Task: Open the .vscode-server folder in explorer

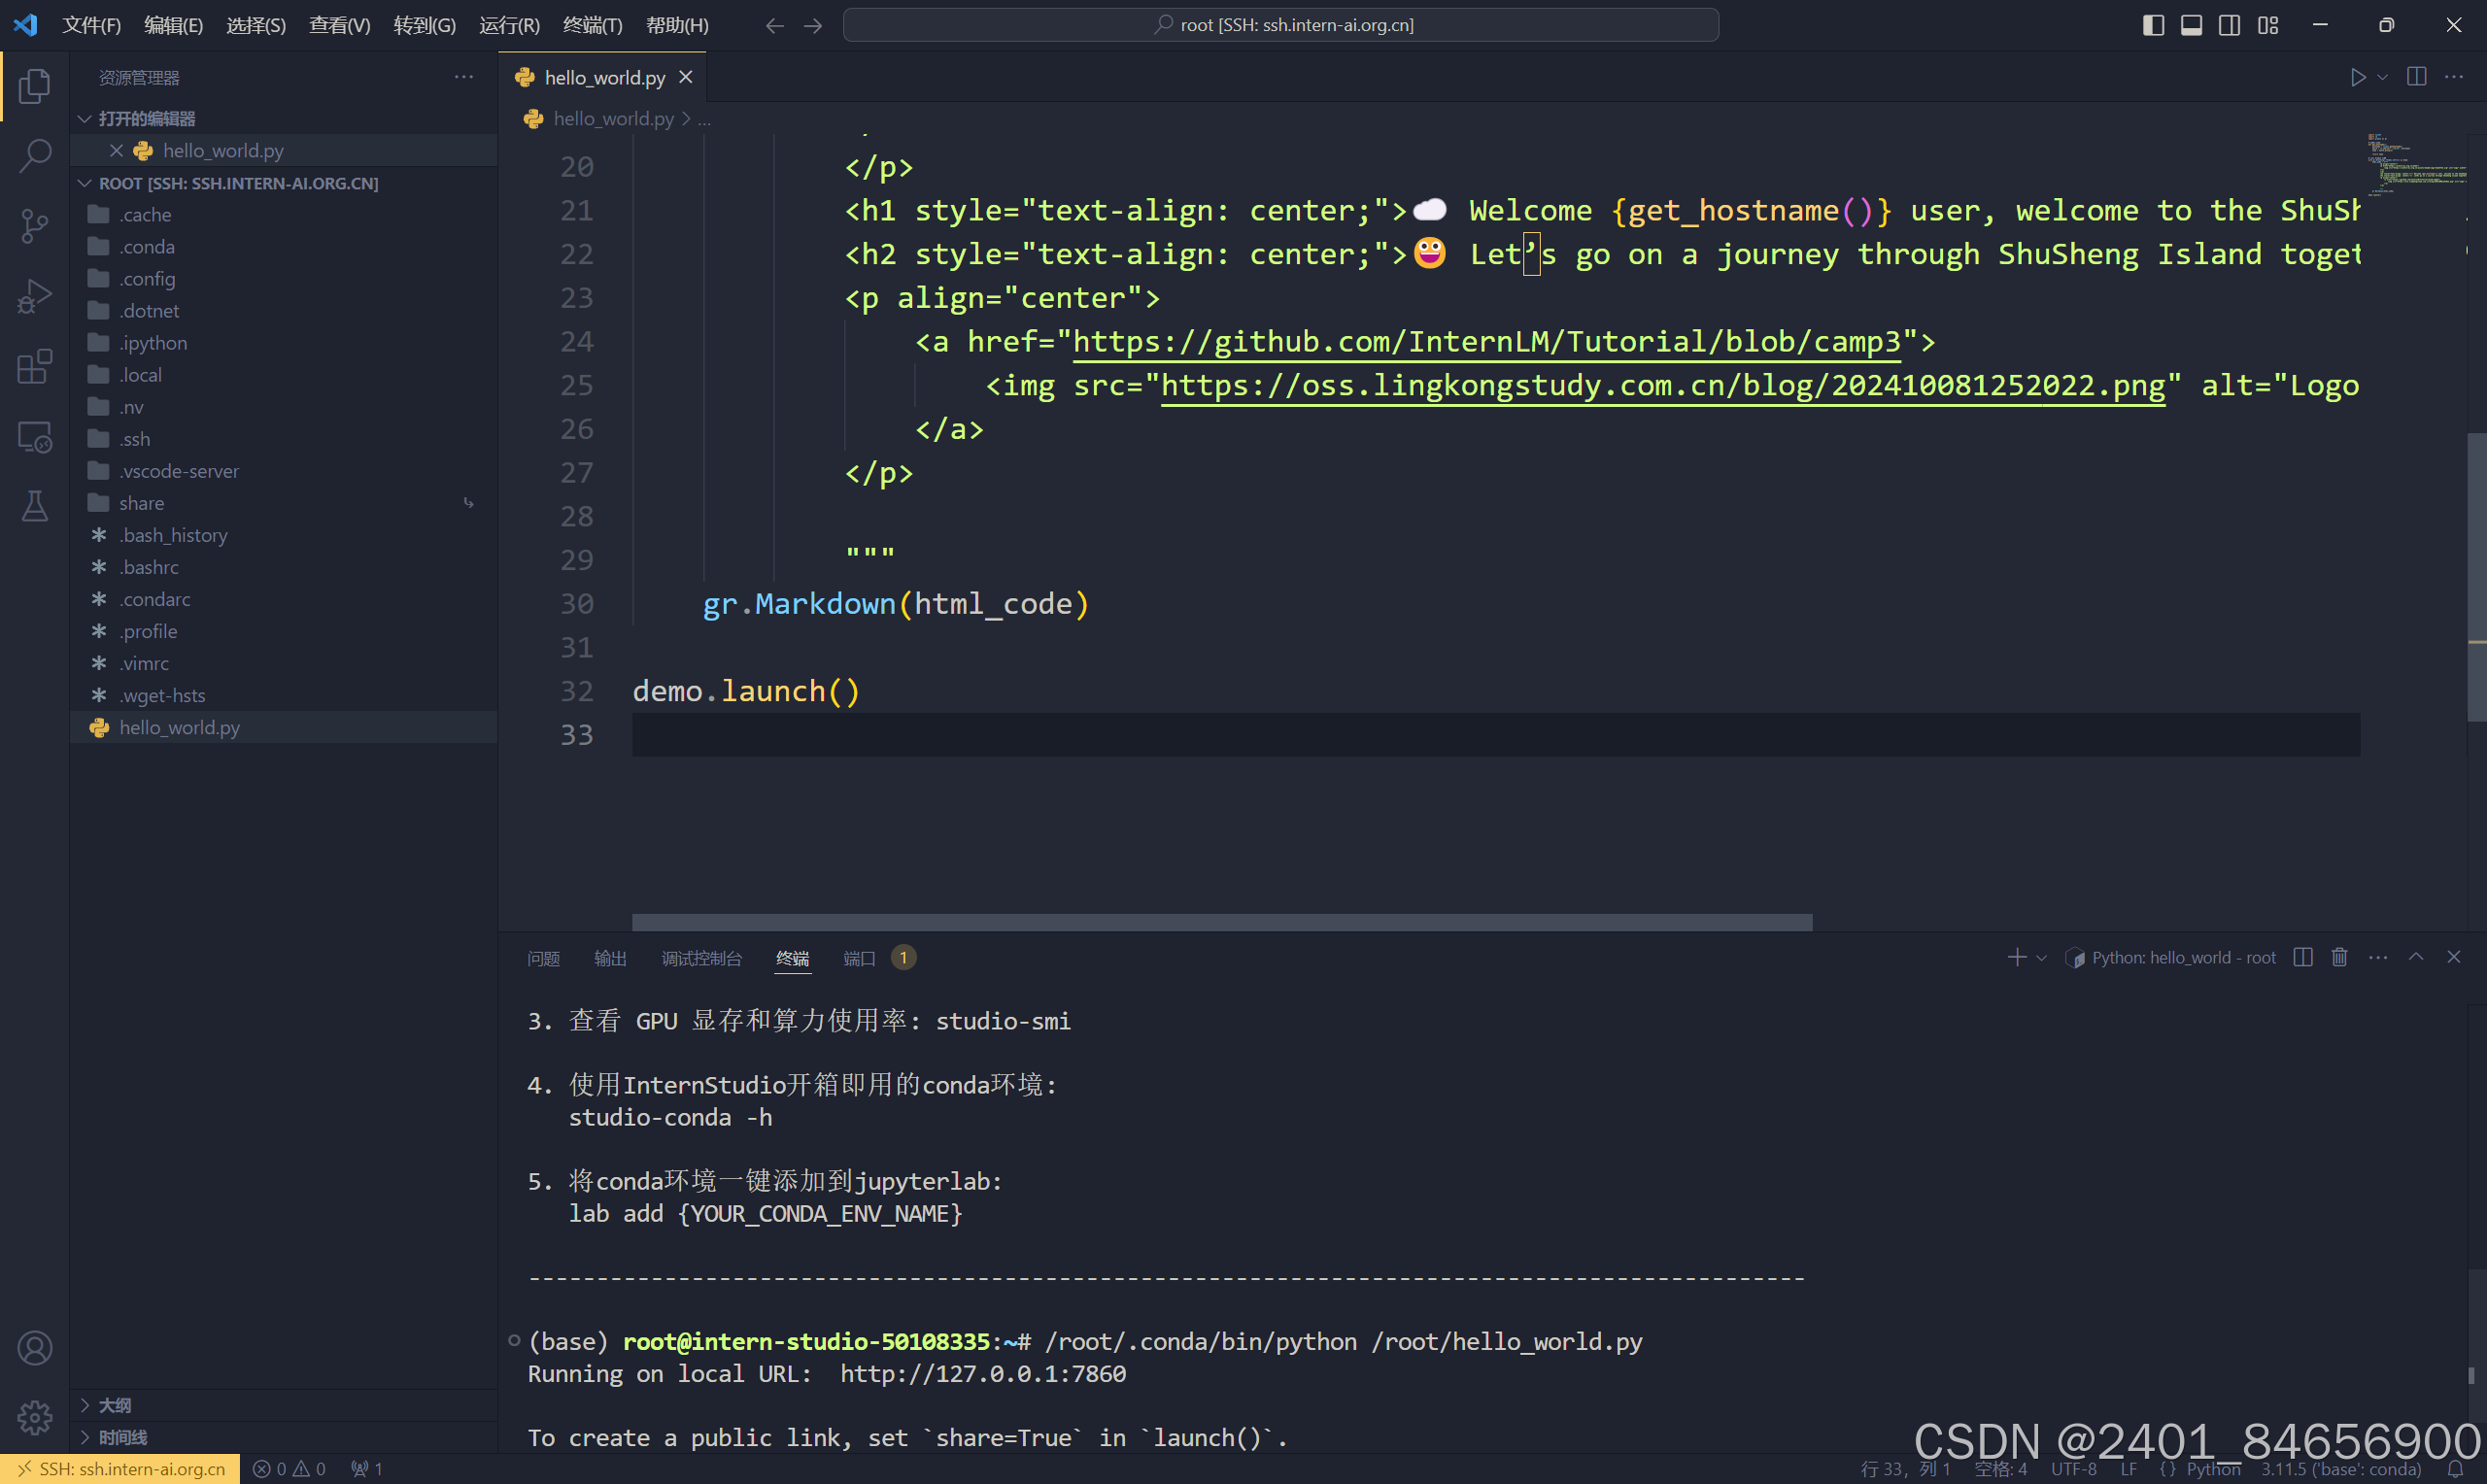Action: [x=179, y=471]
